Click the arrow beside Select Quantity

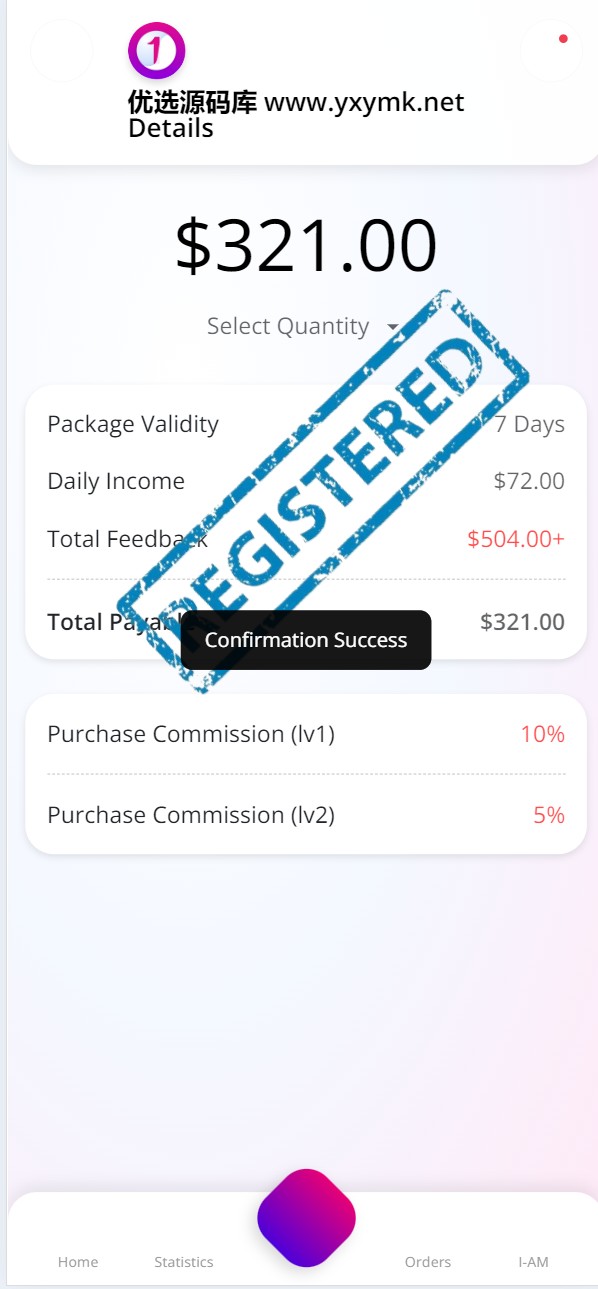tap(392, 328)
